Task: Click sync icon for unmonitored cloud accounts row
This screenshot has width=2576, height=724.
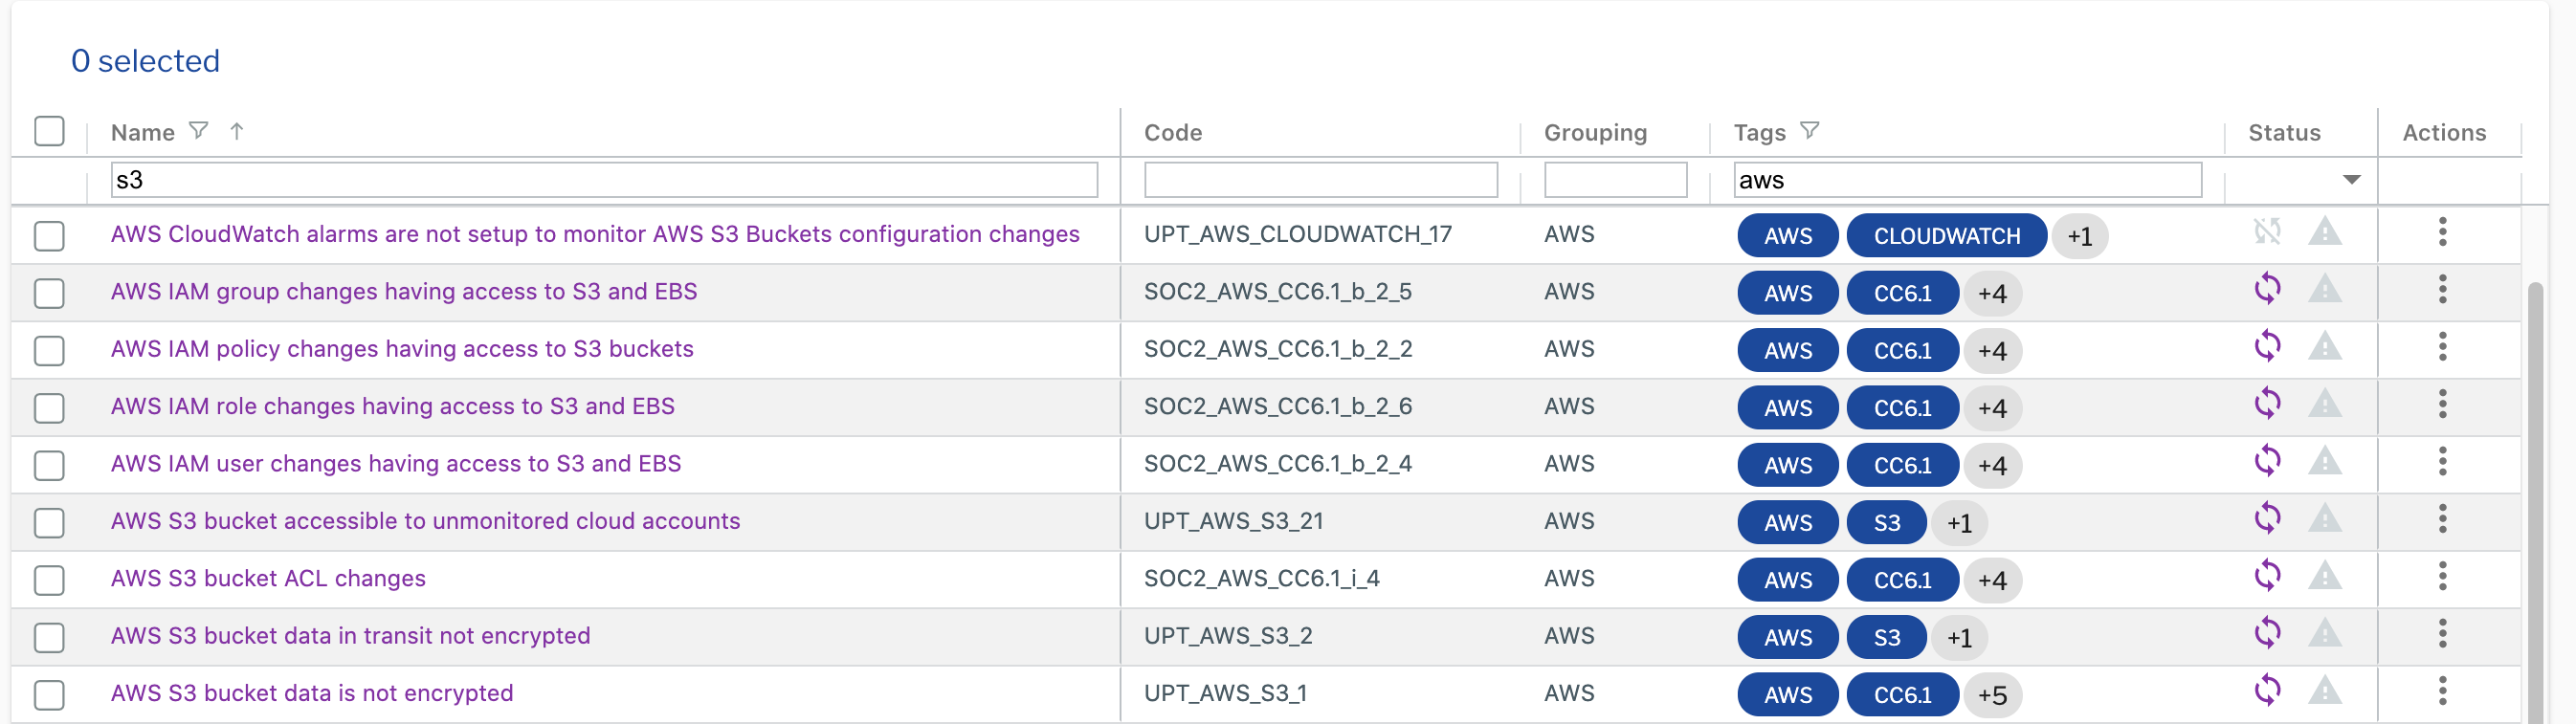Action: pyautogui.click(x=2267, y=519)
